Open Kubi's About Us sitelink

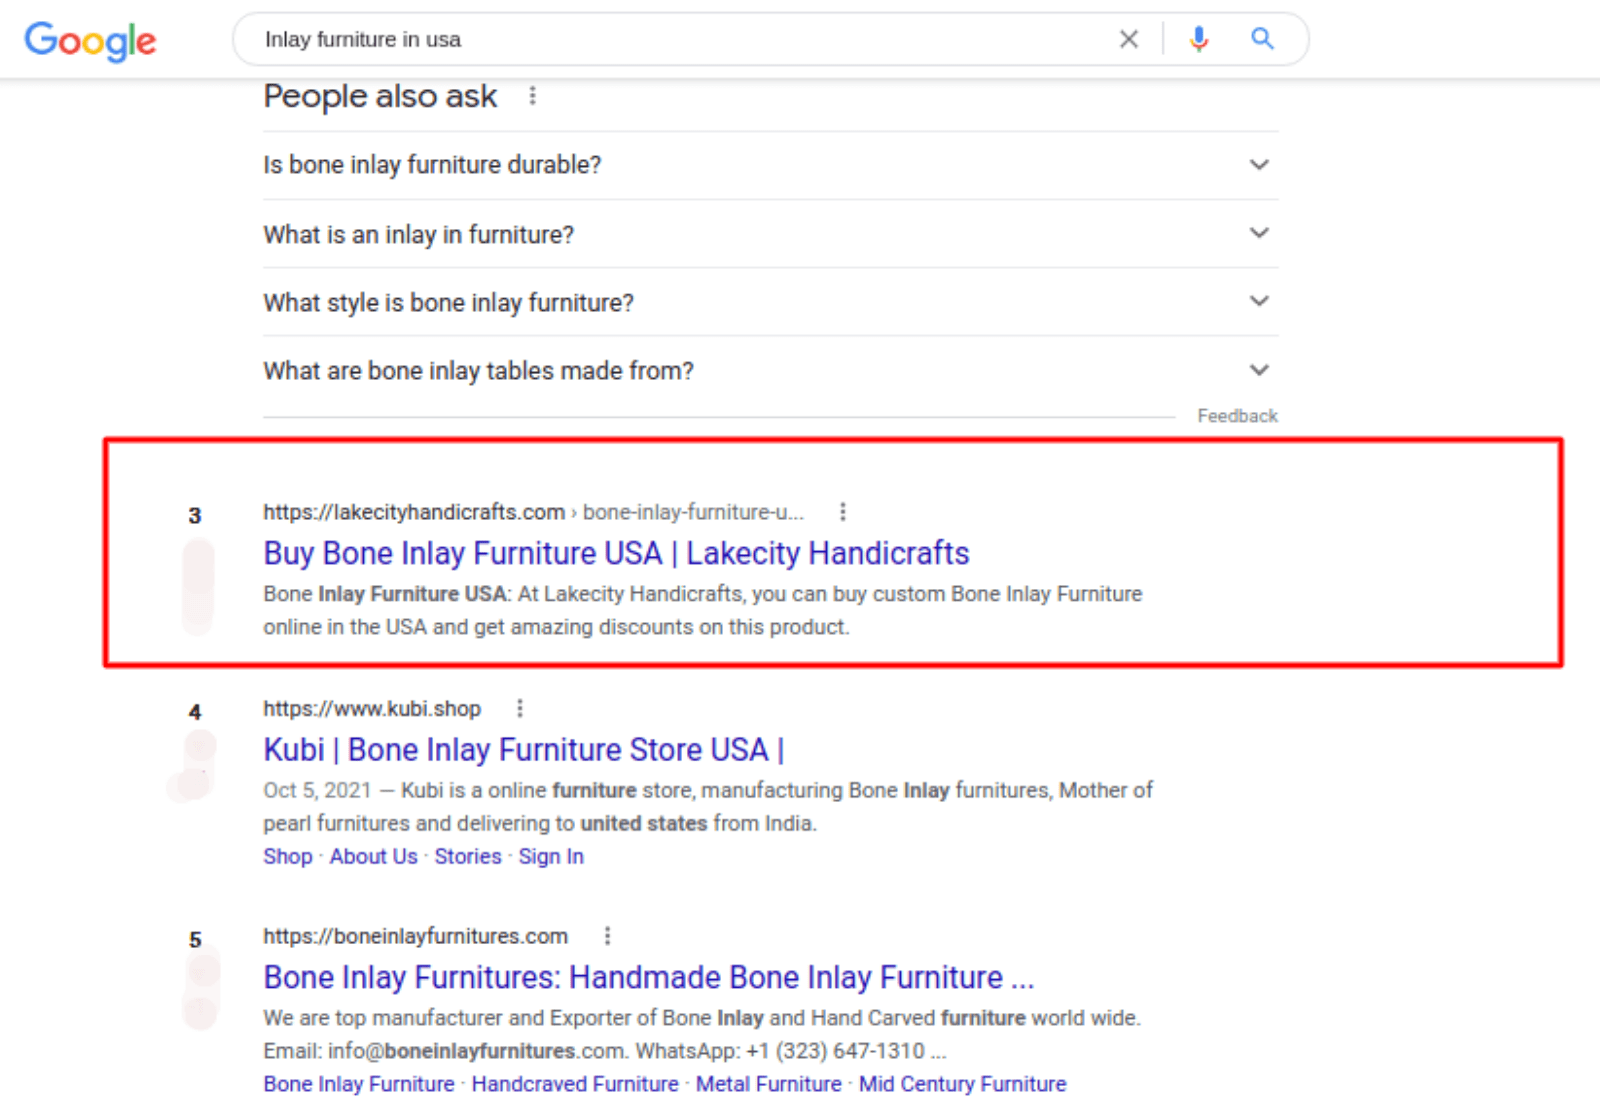373,857
